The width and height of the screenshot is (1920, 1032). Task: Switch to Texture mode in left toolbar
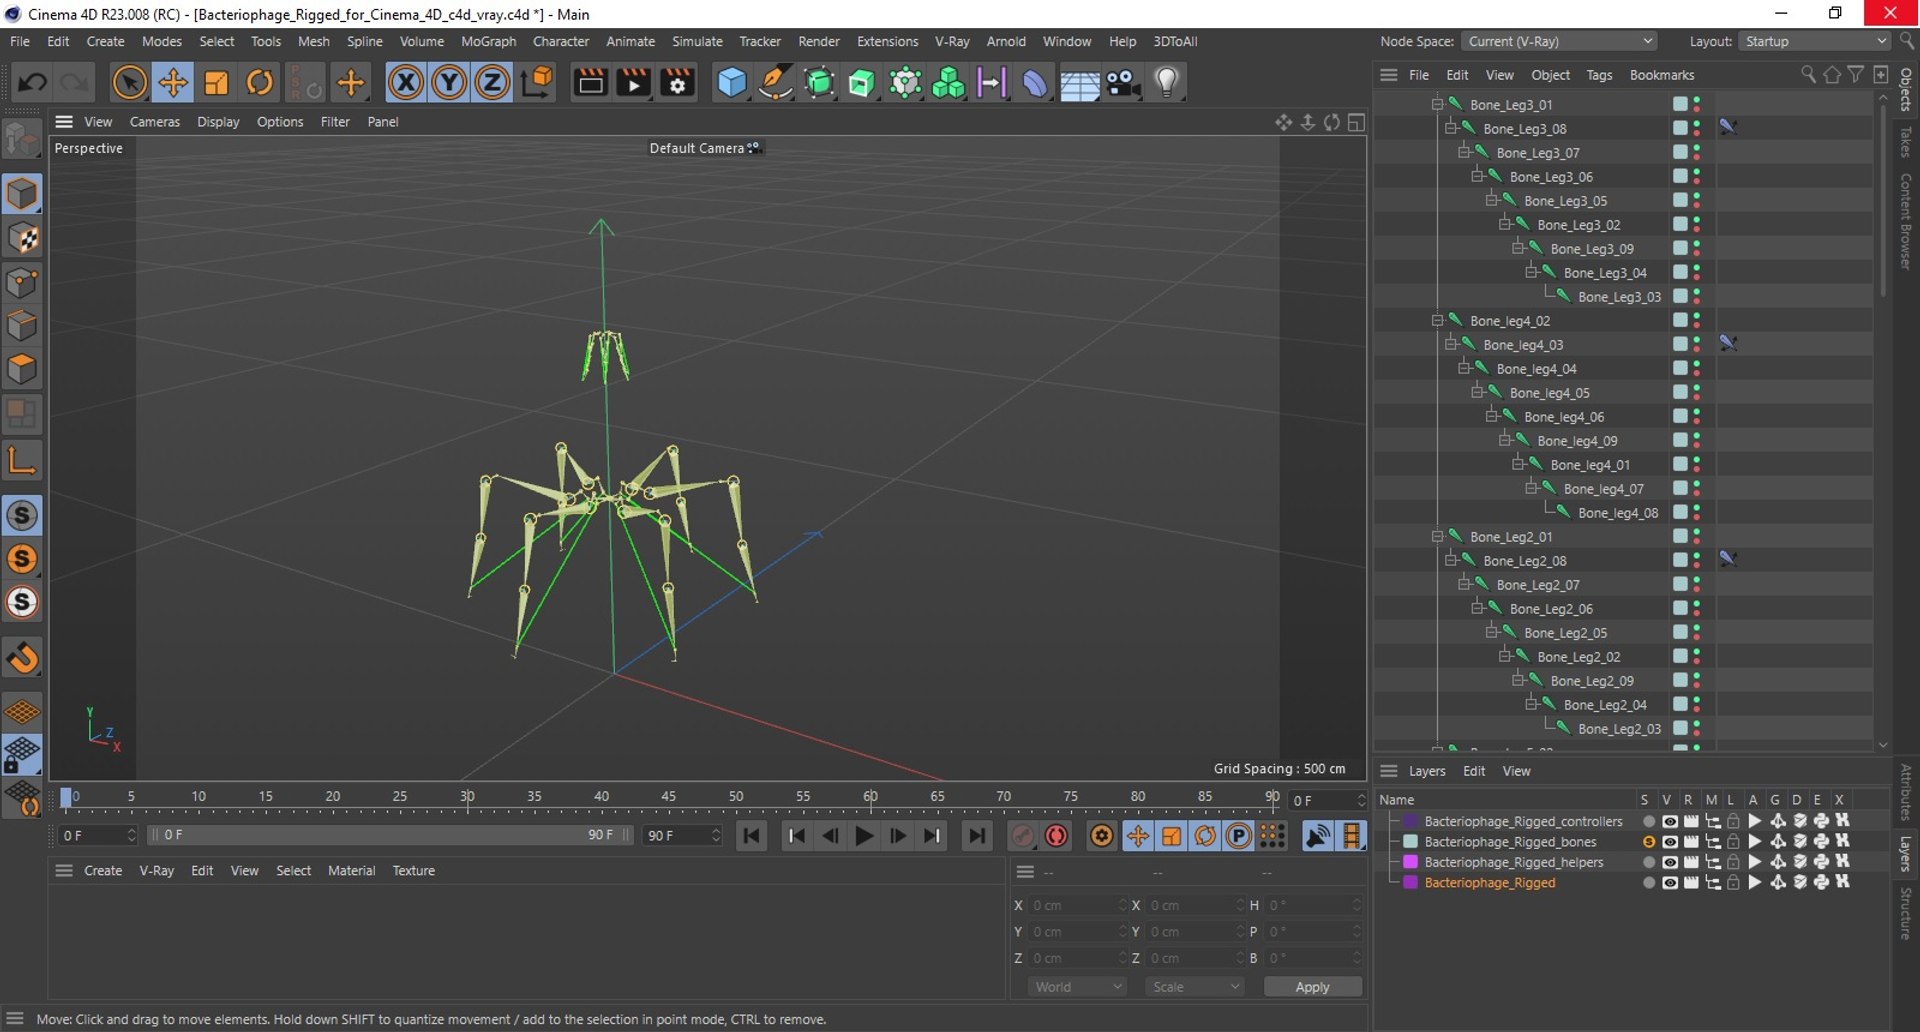click(22, 239)
